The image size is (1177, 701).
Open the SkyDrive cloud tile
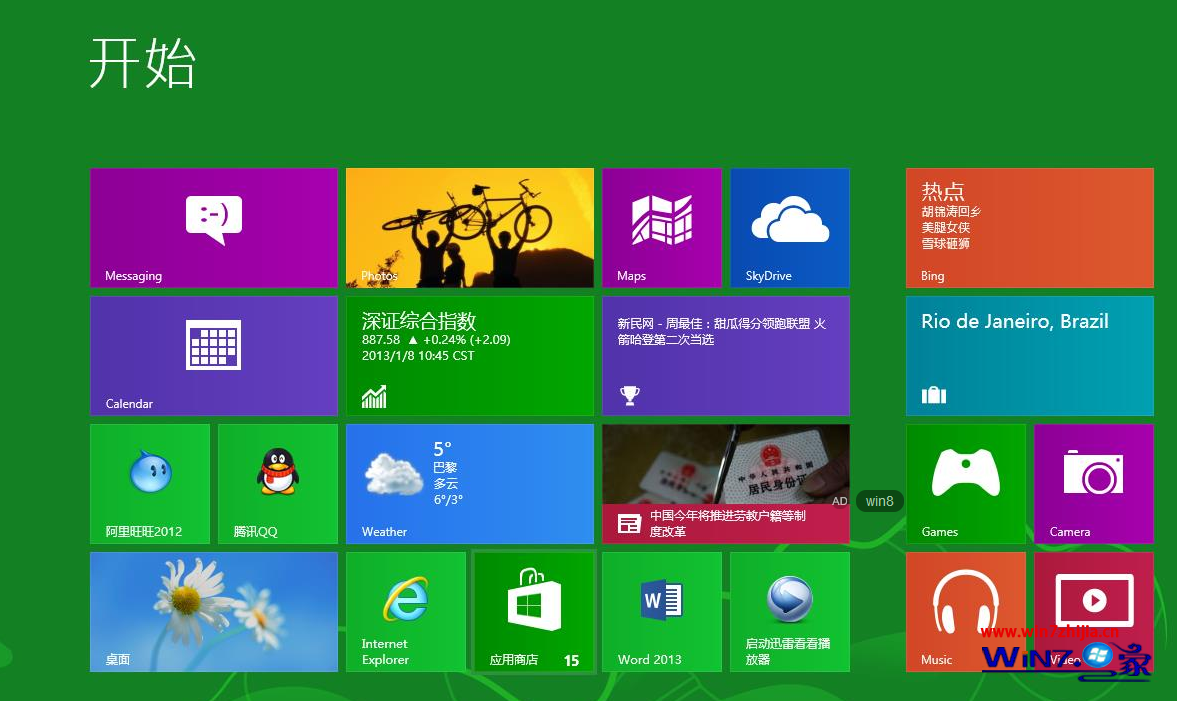790,227
